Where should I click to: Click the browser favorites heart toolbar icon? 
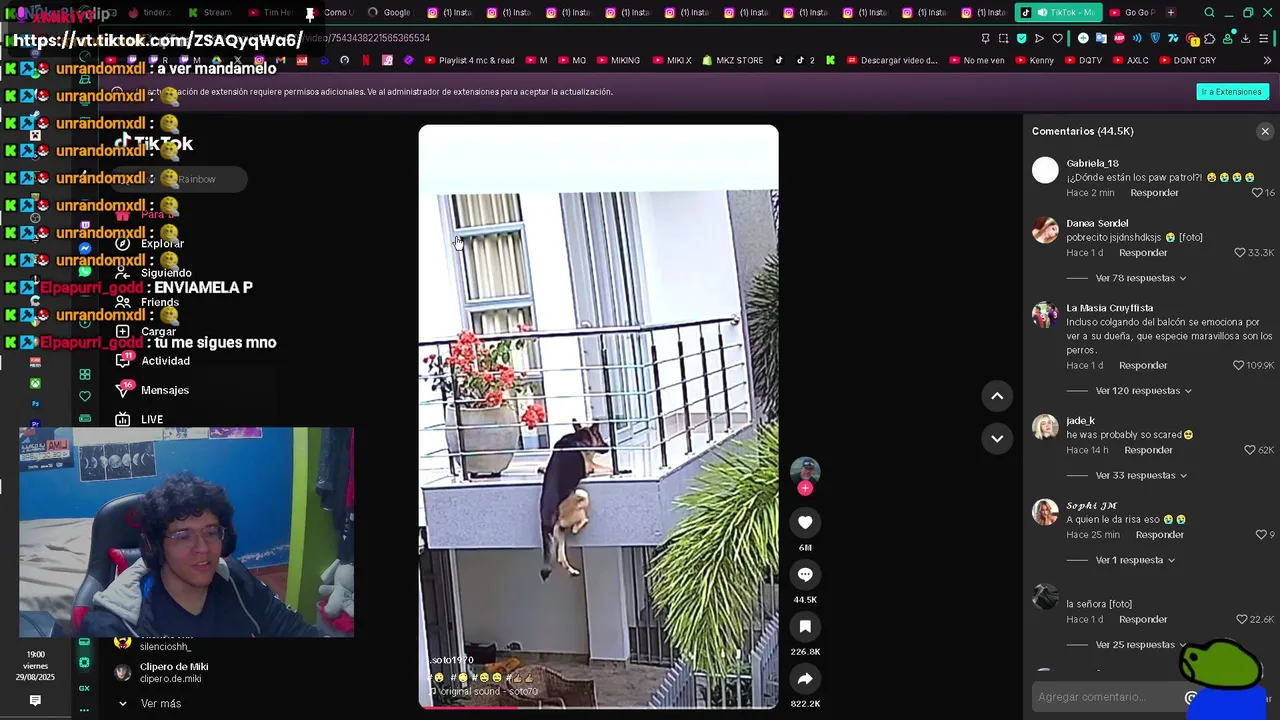pyautogui.click(x=1057, y=38)
